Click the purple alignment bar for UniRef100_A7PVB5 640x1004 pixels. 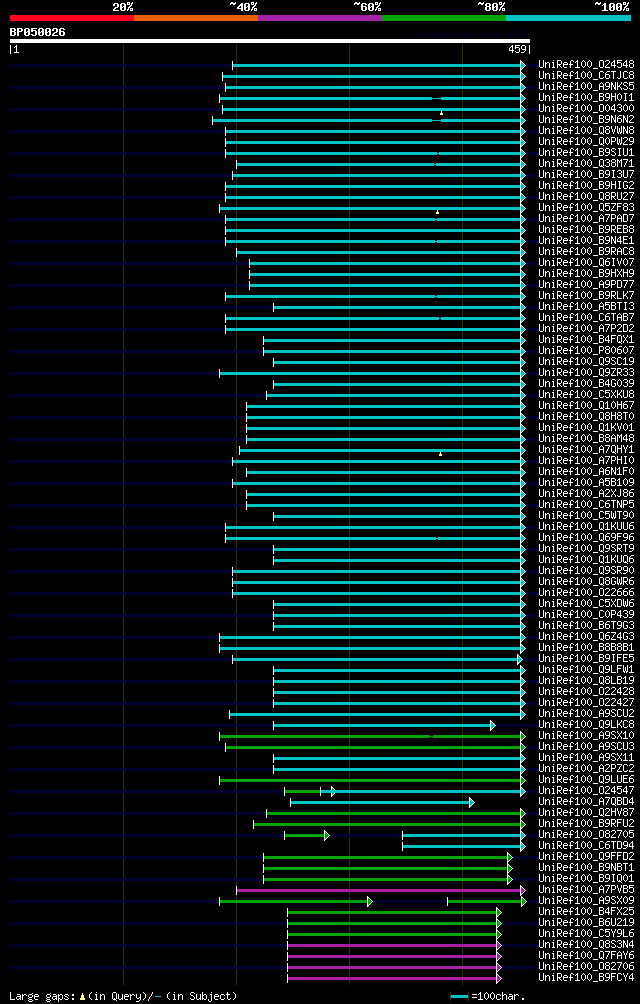381,890
